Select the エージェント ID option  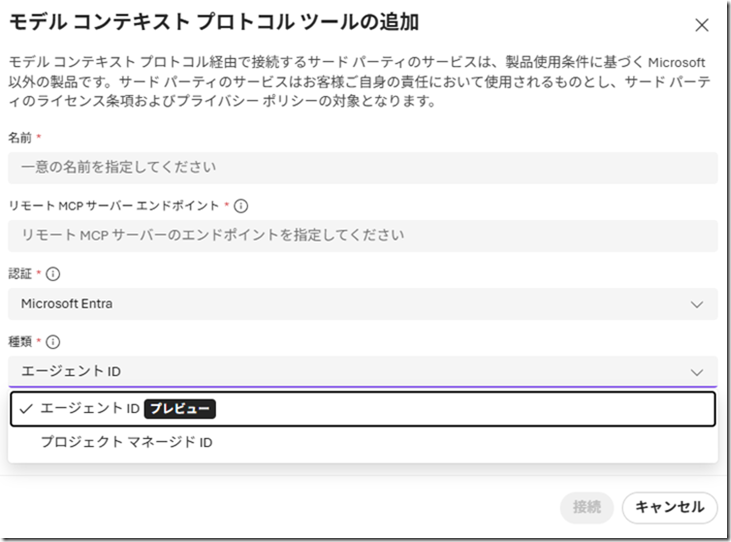(90, 409)
